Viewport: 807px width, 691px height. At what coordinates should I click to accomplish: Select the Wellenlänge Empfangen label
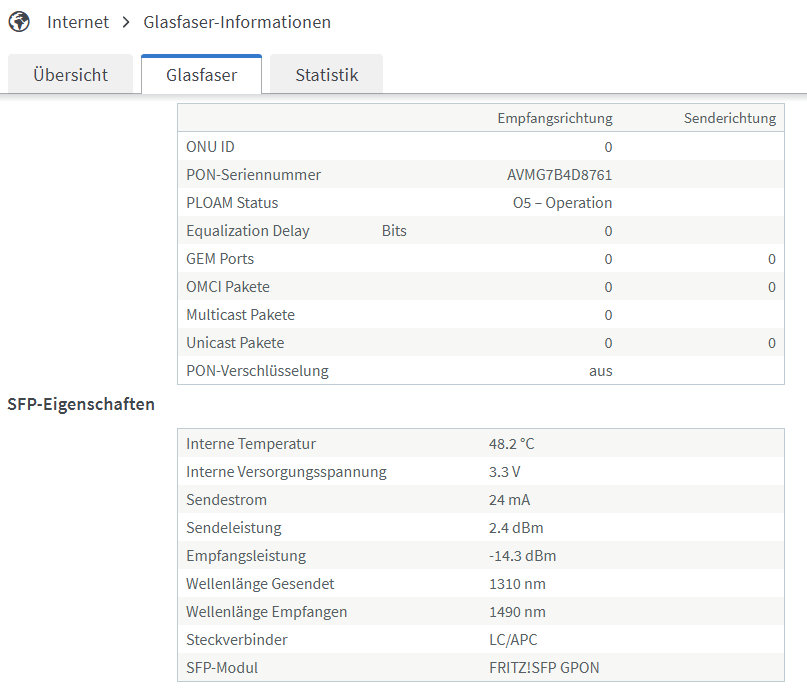(267, 612)
